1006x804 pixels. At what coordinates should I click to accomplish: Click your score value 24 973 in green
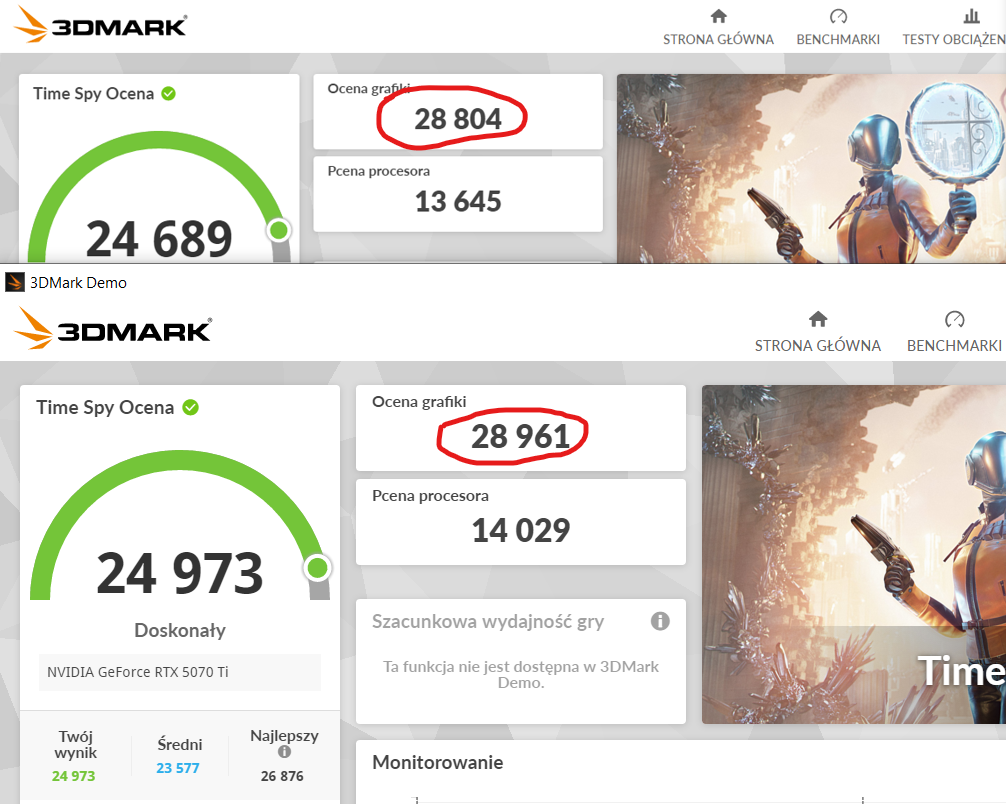(x=73, y=776)
